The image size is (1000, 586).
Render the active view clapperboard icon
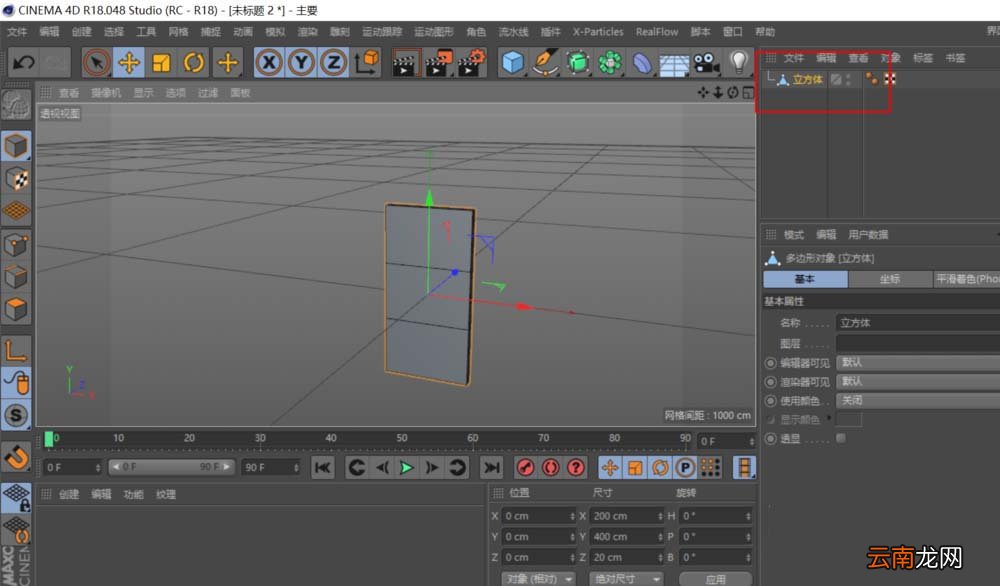click(405, 62)
